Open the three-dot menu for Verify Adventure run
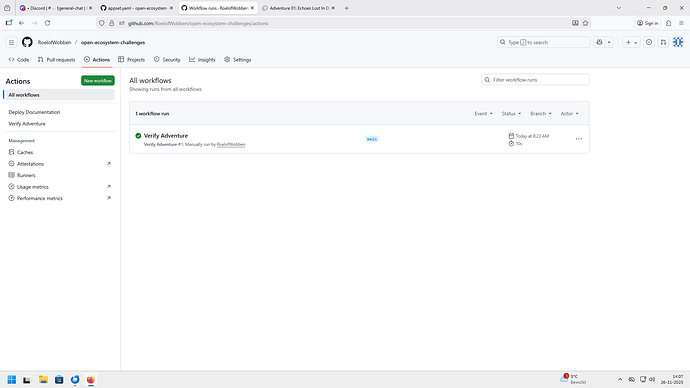690x388 pixels. pos(579,139)
